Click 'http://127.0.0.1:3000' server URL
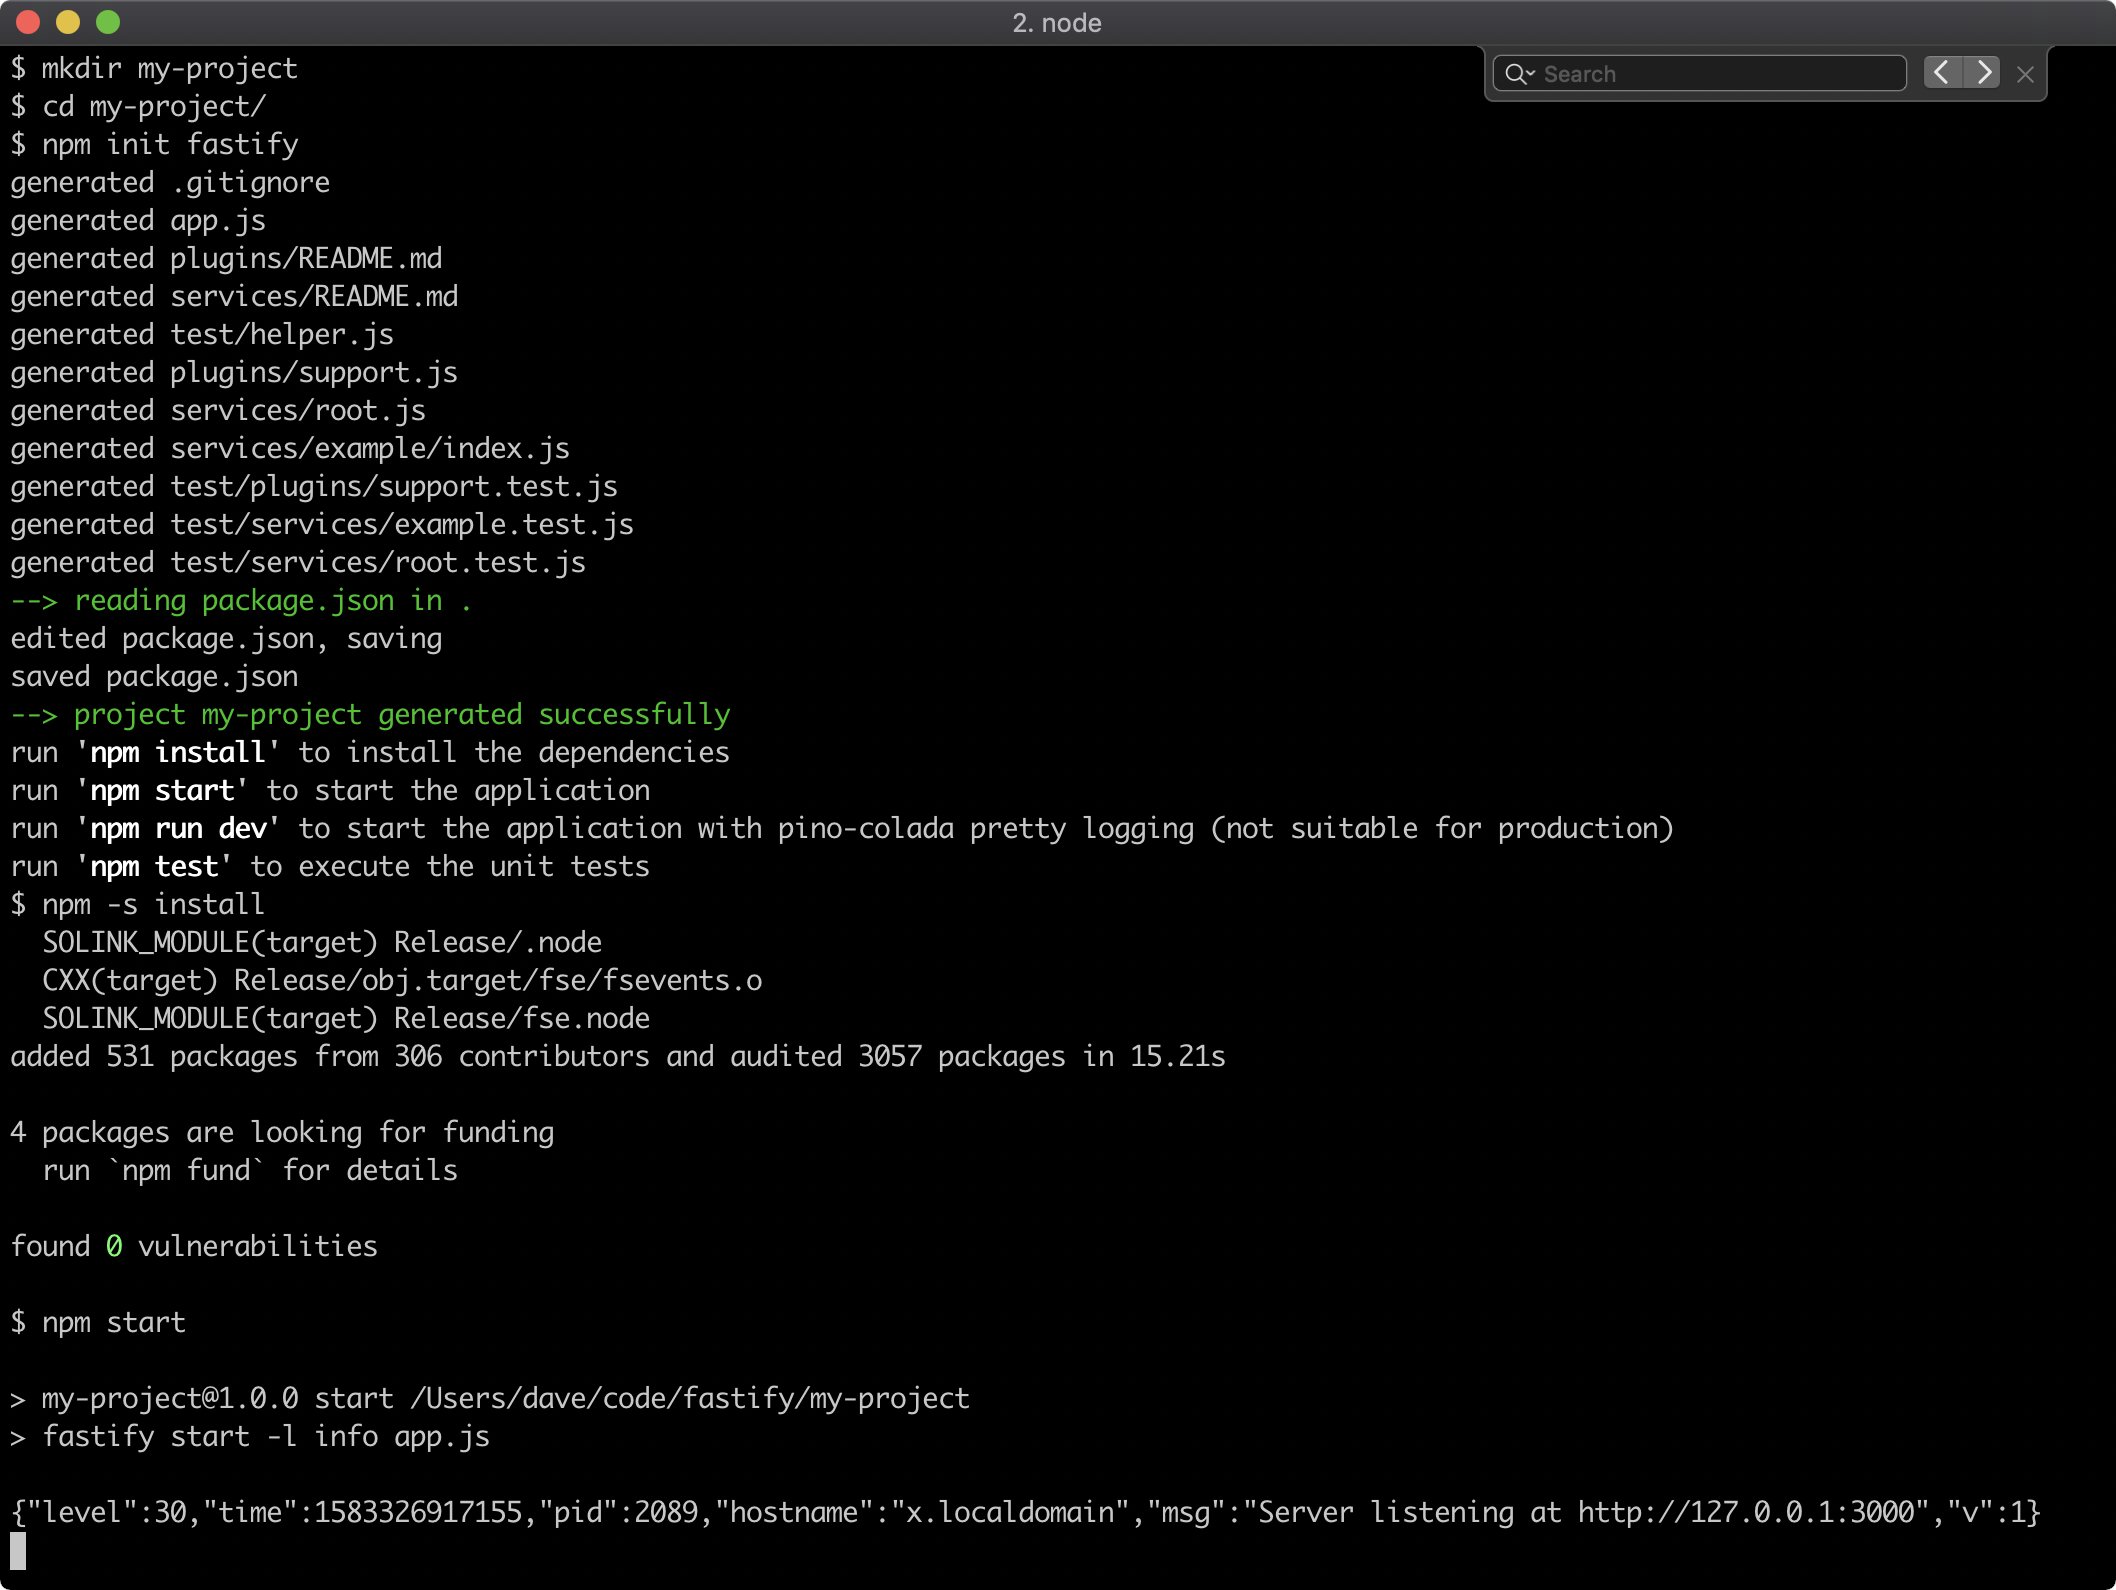Viewport: 2116px width, 1590px height. point(1746,1513)
